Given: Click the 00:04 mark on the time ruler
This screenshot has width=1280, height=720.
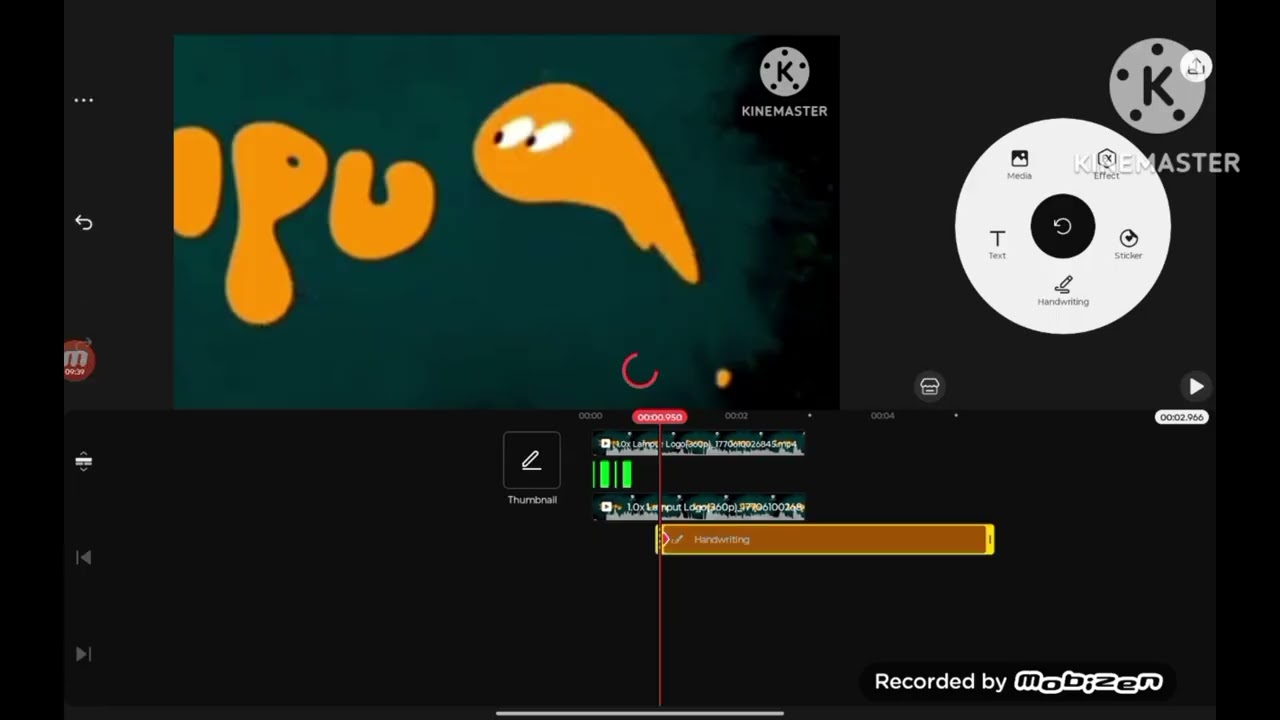Looking at the screenshot, I should click(882, 416).
